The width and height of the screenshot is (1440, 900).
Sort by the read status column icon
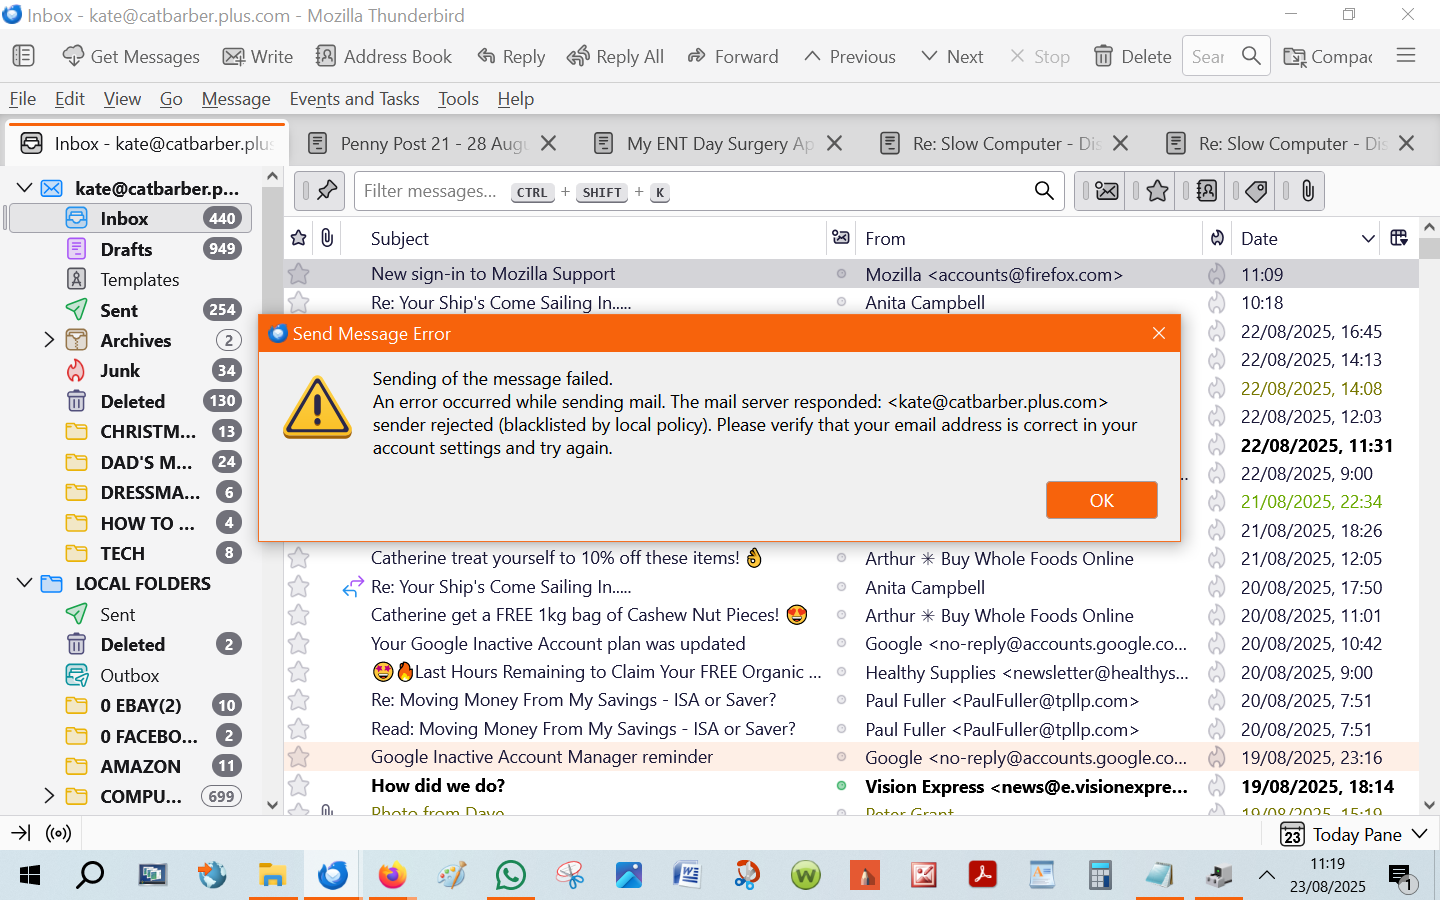pos(841,238)
